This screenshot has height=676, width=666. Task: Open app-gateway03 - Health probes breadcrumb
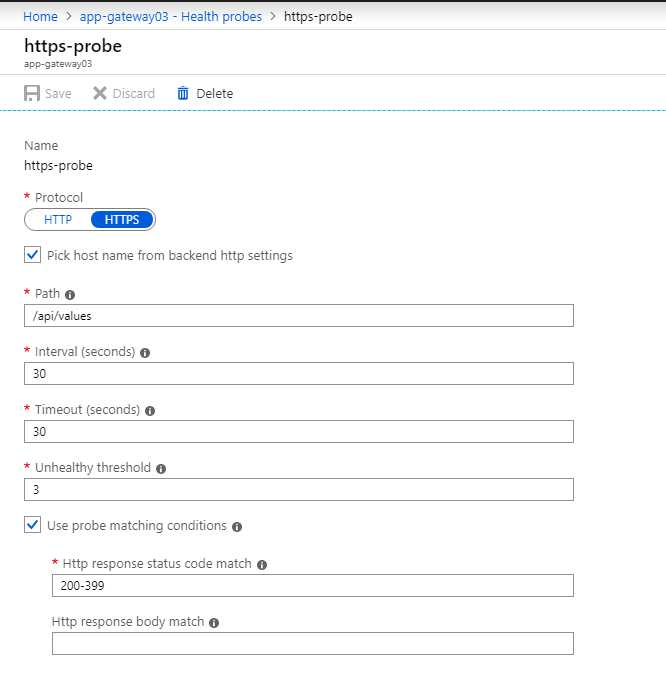pyautogui.click(x=171, y=16)
